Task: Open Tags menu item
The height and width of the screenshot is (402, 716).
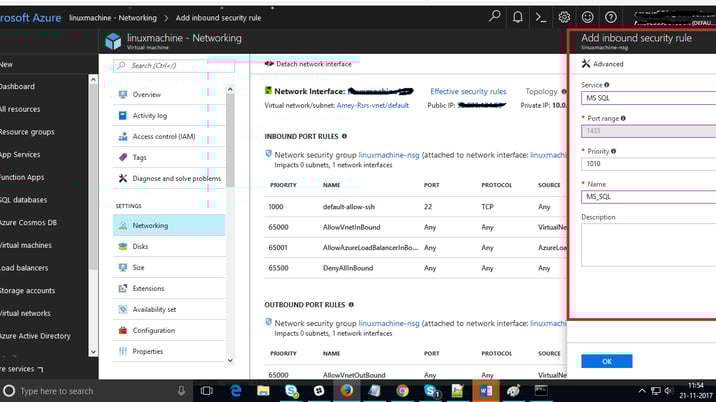Action: pos(169,158)
